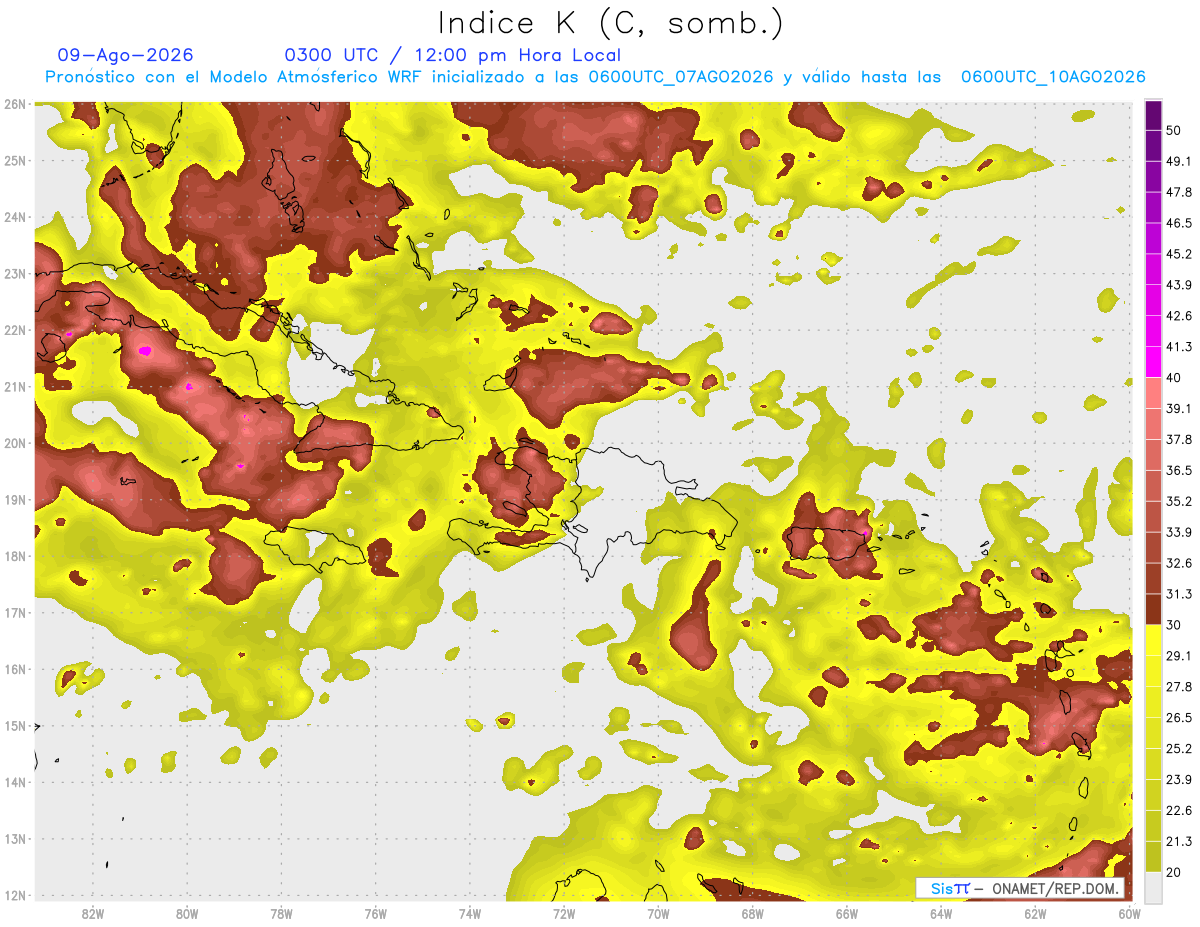Click the '74W' longitude label

tap(470, 914)
